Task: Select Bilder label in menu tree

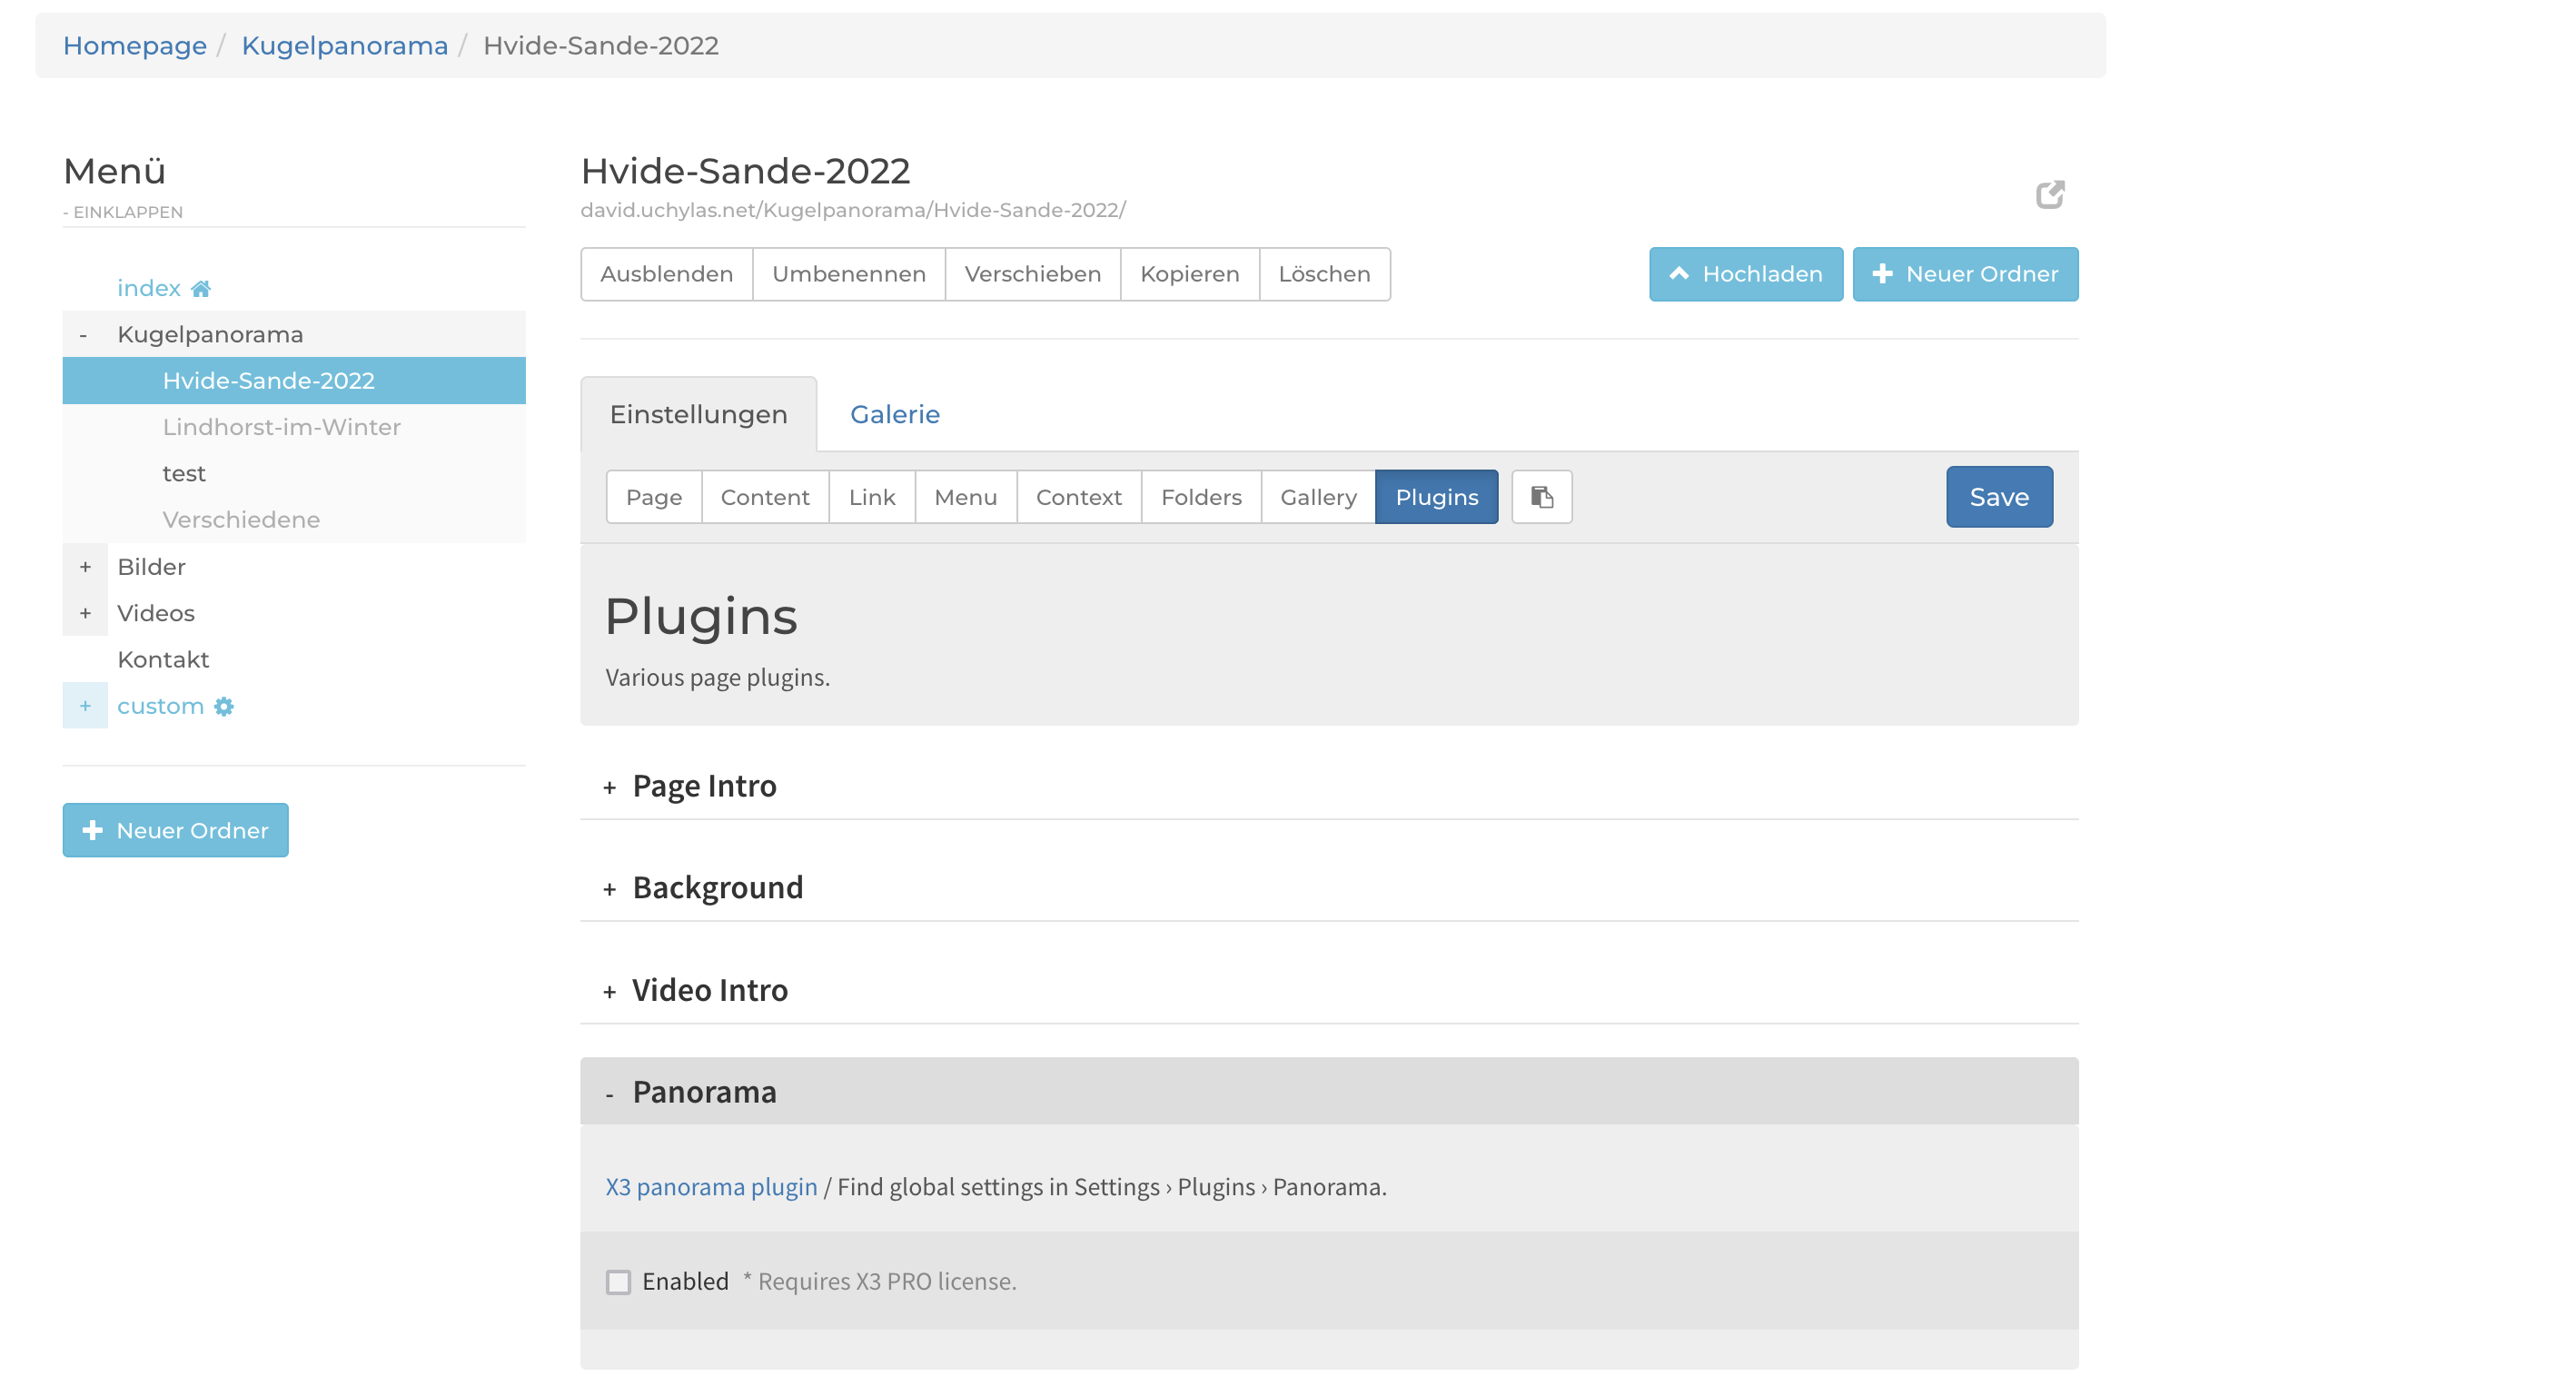Action: pos(151,567)
